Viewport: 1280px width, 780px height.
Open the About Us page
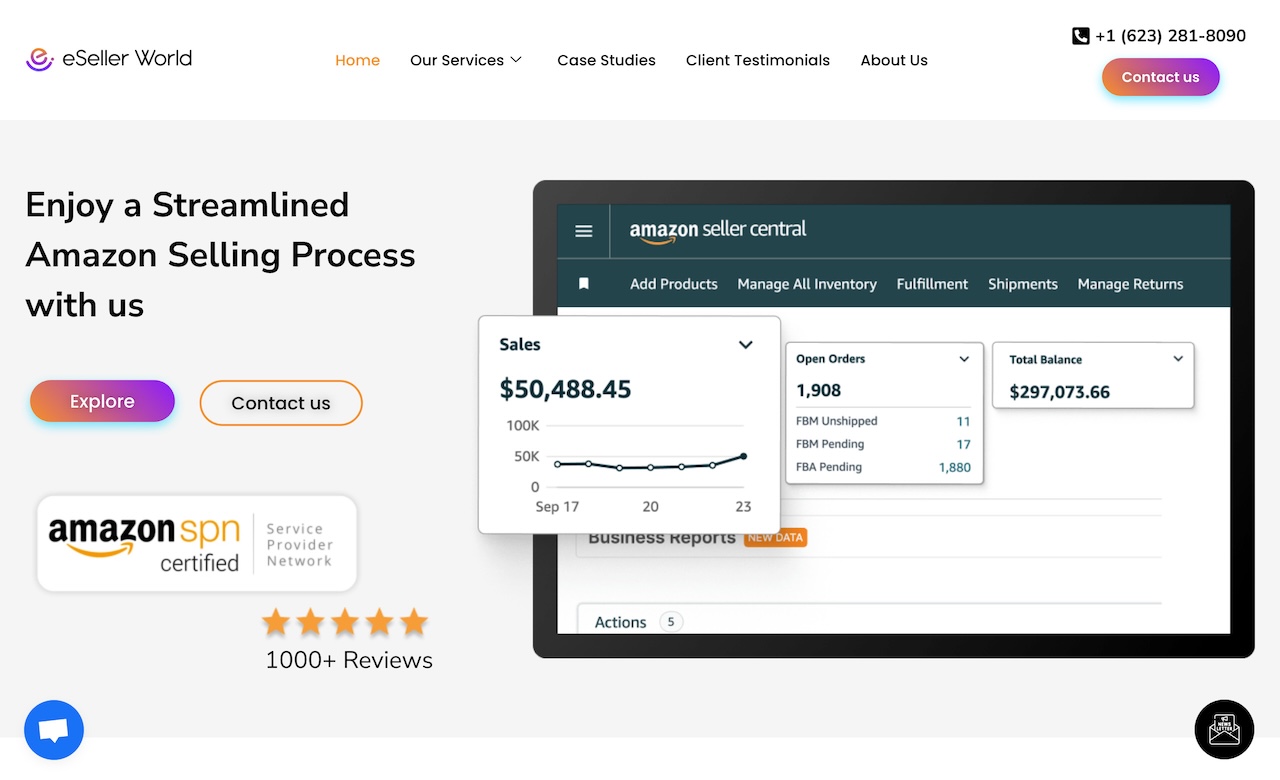pyautogui.click(x=894, y=60)
